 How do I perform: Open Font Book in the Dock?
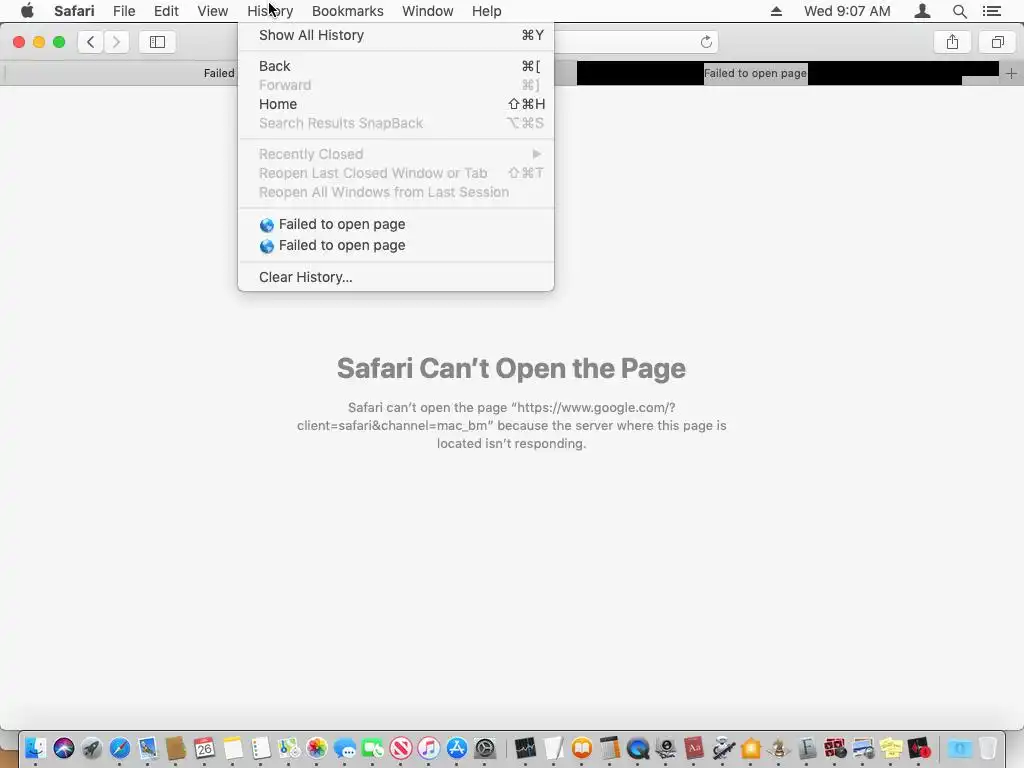pyautogui.click(x=807, y=748)
